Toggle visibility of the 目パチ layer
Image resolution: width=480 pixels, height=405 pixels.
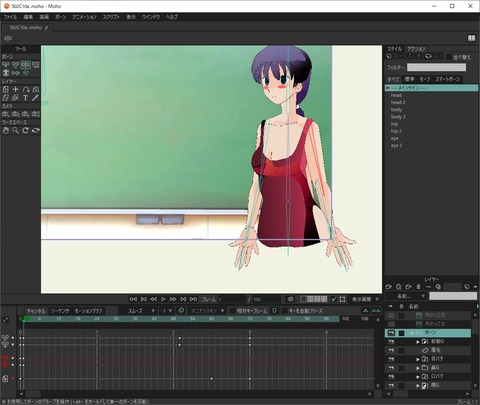point(391,359)
